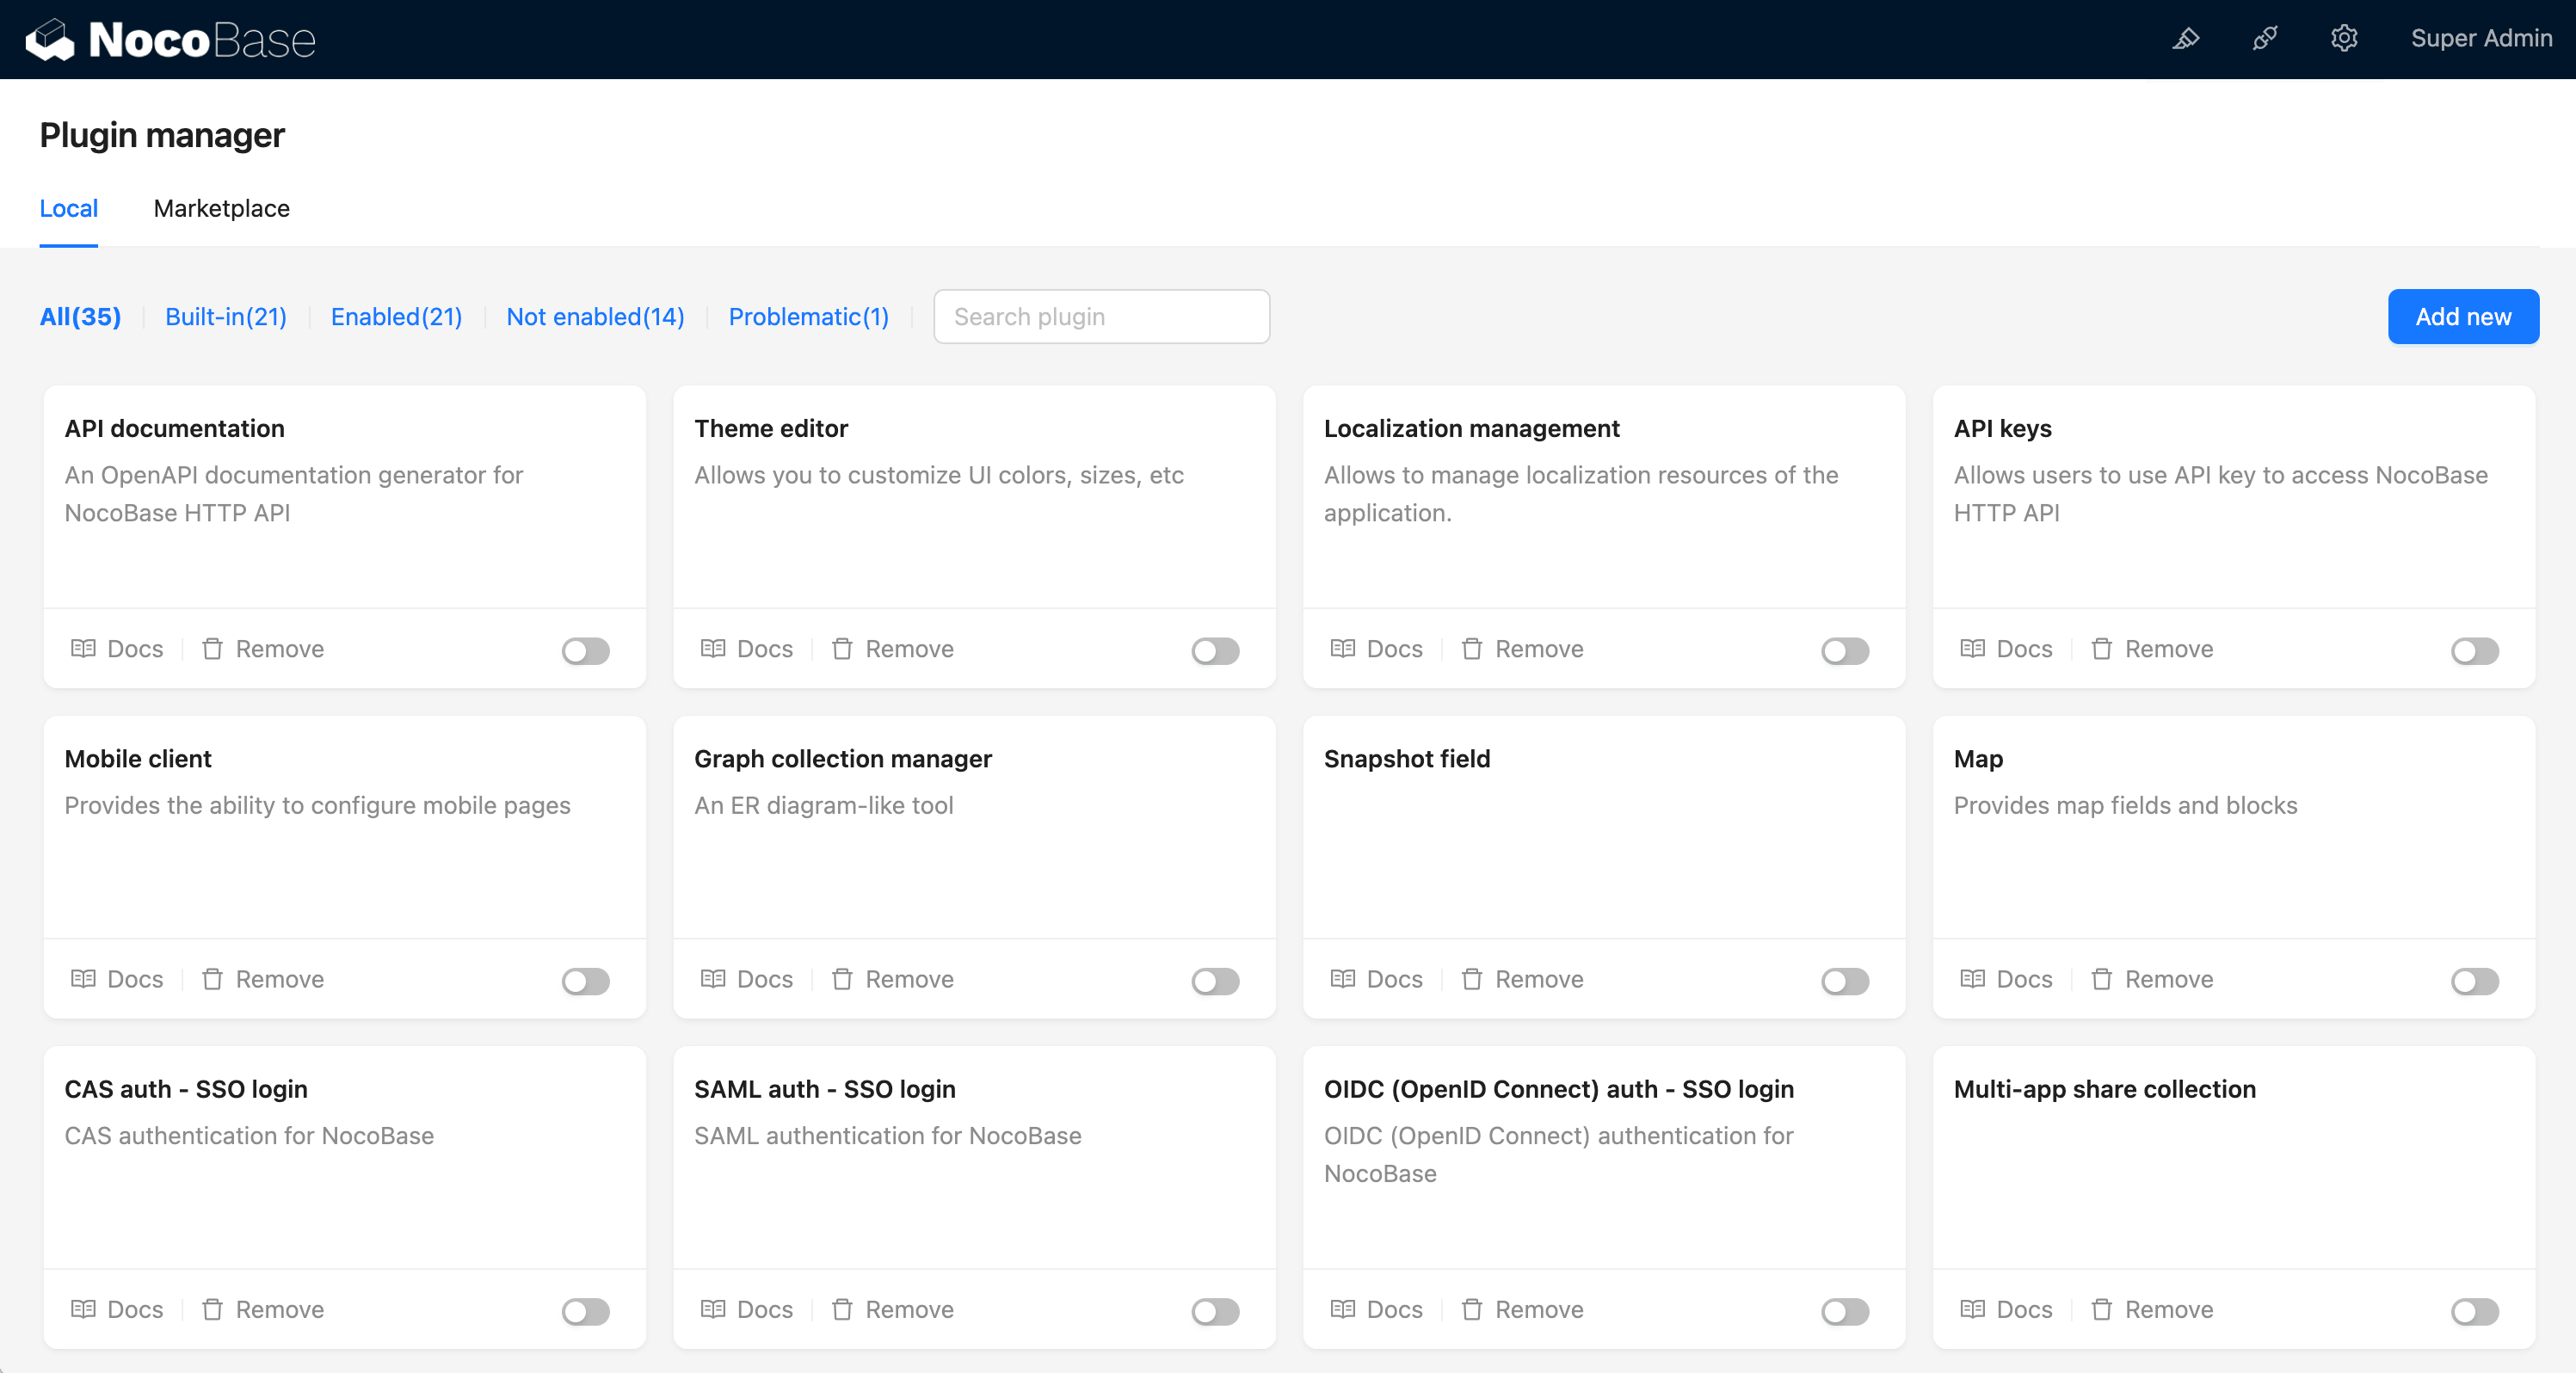
Task: Toggle enable switch on API documentation
Action: pos(586,649)
